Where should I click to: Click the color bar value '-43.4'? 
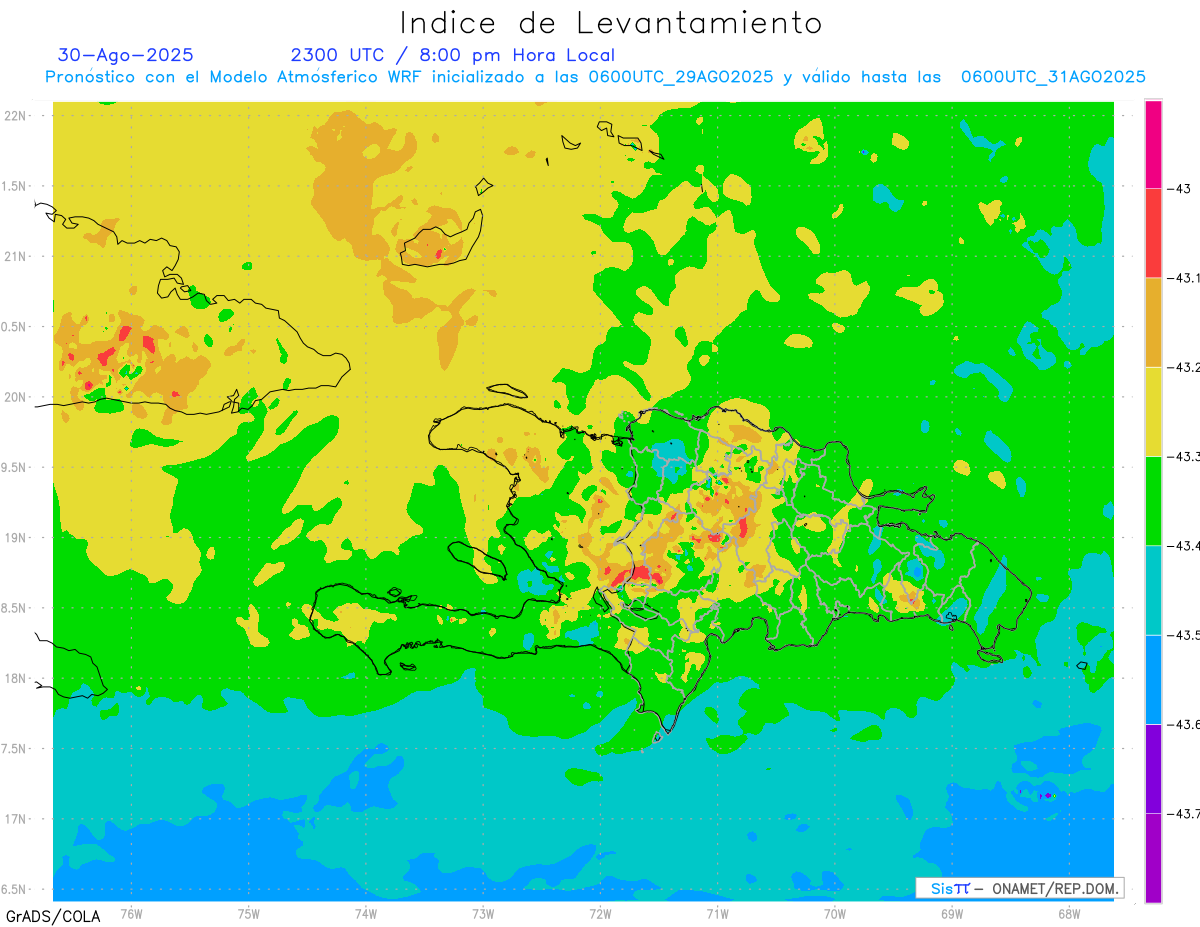pyautogui.click(x=1184, y=545)
